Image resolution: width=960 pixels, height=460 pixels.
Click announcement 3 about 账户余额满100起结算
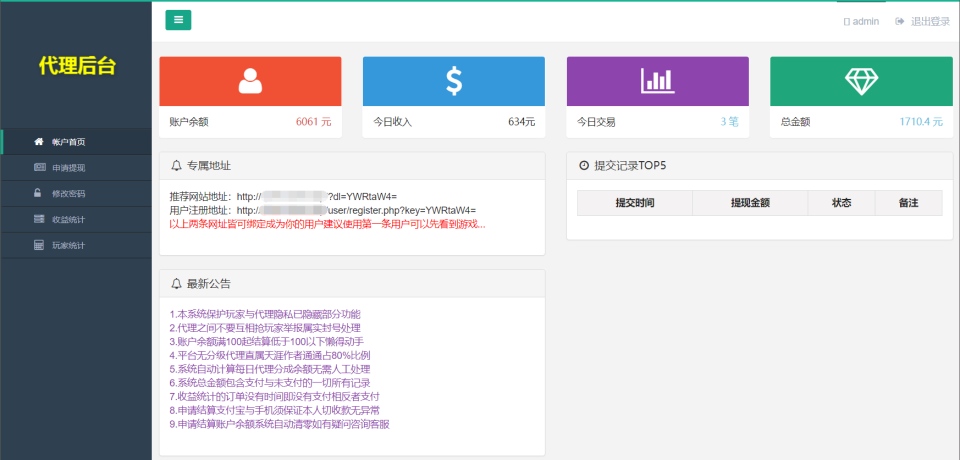click(267, 341)
